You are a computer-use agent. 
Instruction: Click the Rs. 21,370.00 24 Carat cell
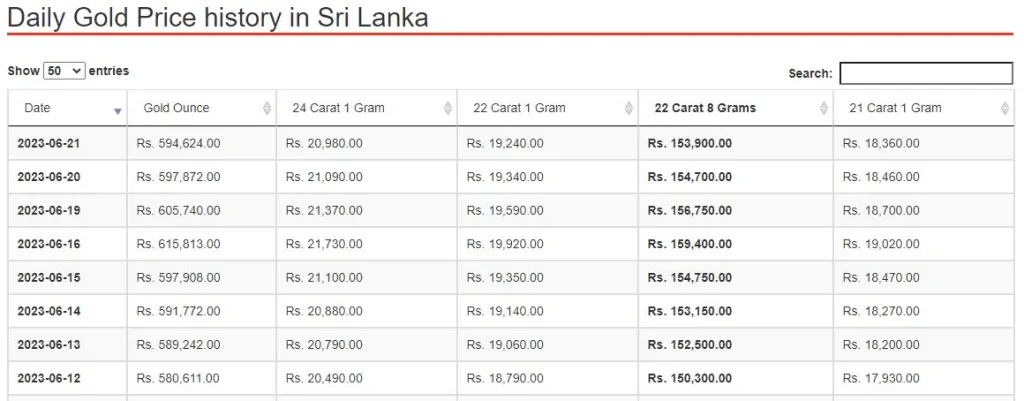[324, 210]
